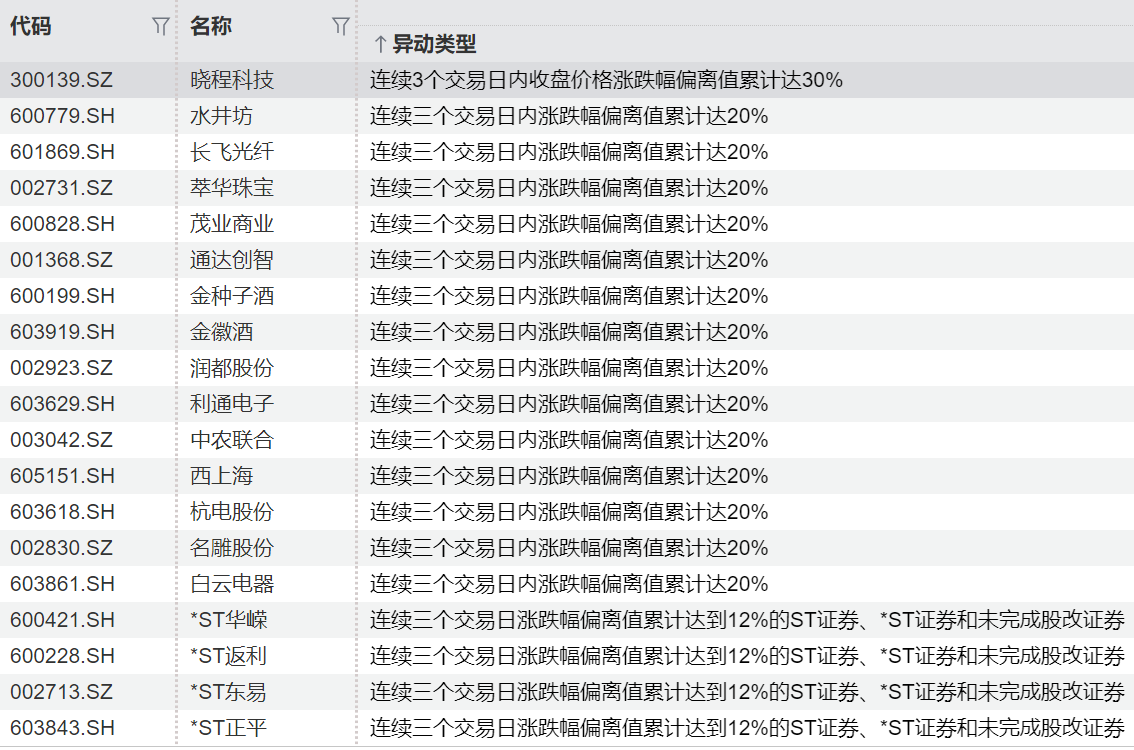Select 异动类型 cell for *ST东易 row
1134x750 pixels.
(x=747, y=692)
